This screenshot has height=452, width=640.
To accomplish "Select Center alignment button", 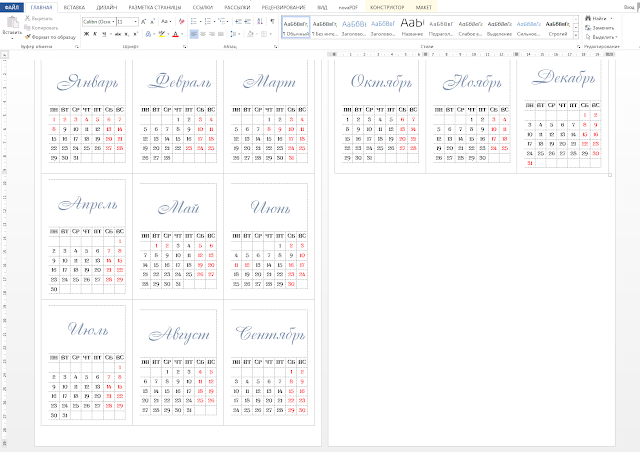I will 203,34.
